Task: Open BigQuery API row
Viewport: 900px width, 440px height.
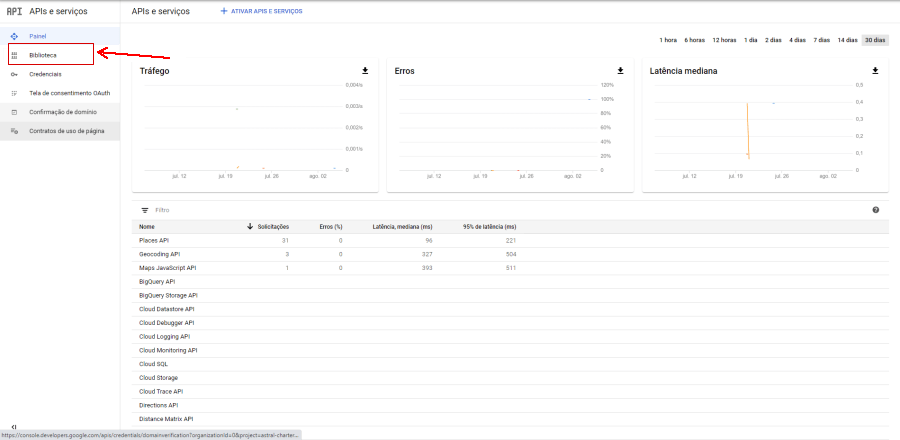Action: [x=510, y=282]
